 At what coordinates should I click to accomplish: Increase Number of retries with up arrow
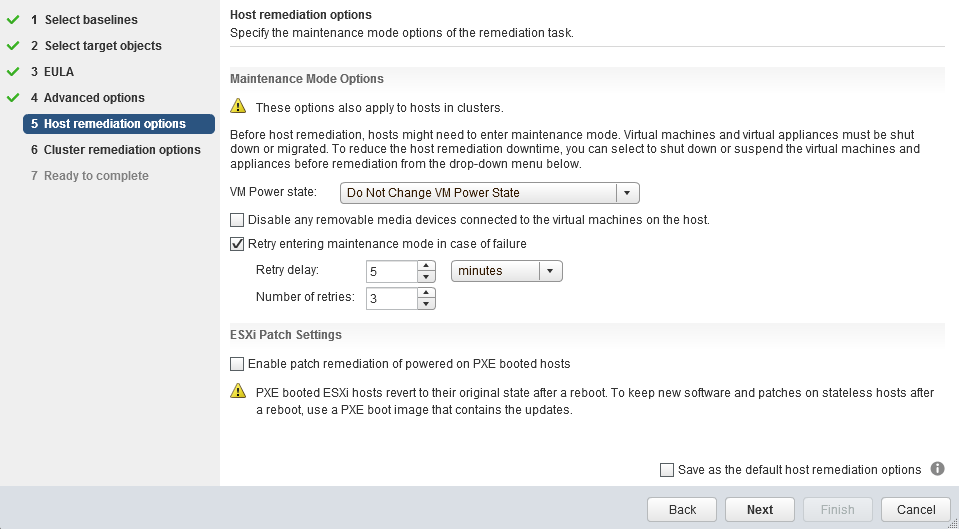426,293
